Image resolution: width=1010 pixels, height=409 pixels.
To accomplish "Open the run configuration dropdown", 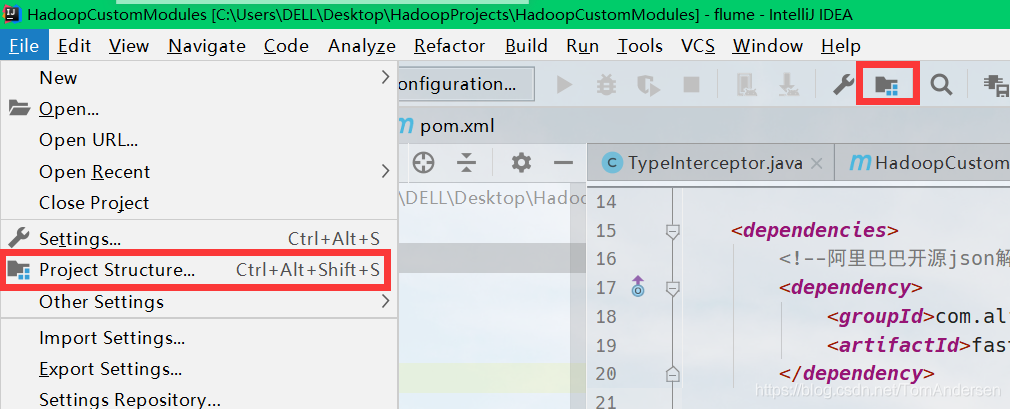I will click(466, 84).
